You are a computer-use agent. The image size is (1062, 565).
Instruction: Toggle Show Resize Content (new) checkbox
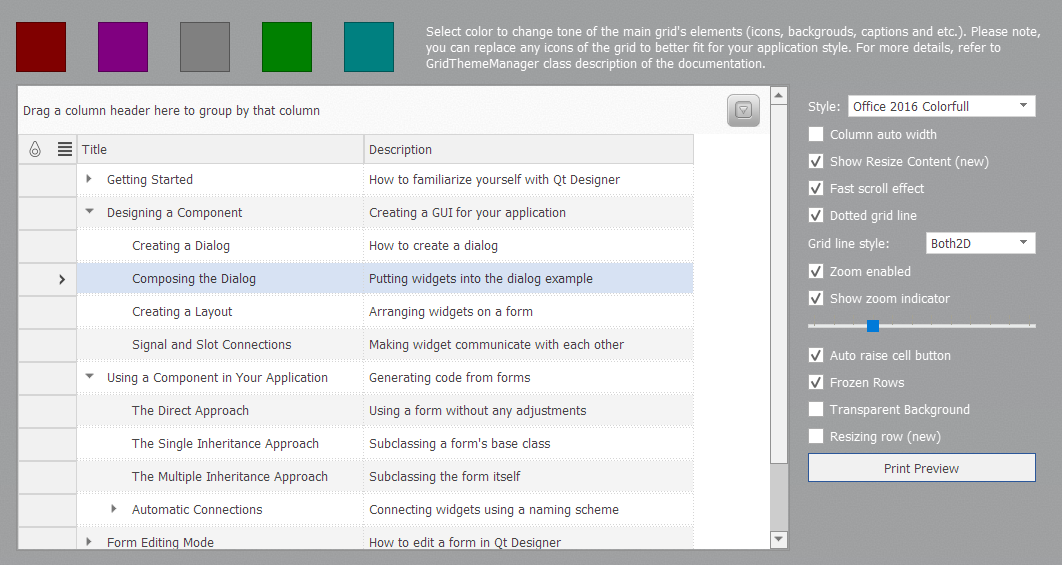tap(816, 161)
